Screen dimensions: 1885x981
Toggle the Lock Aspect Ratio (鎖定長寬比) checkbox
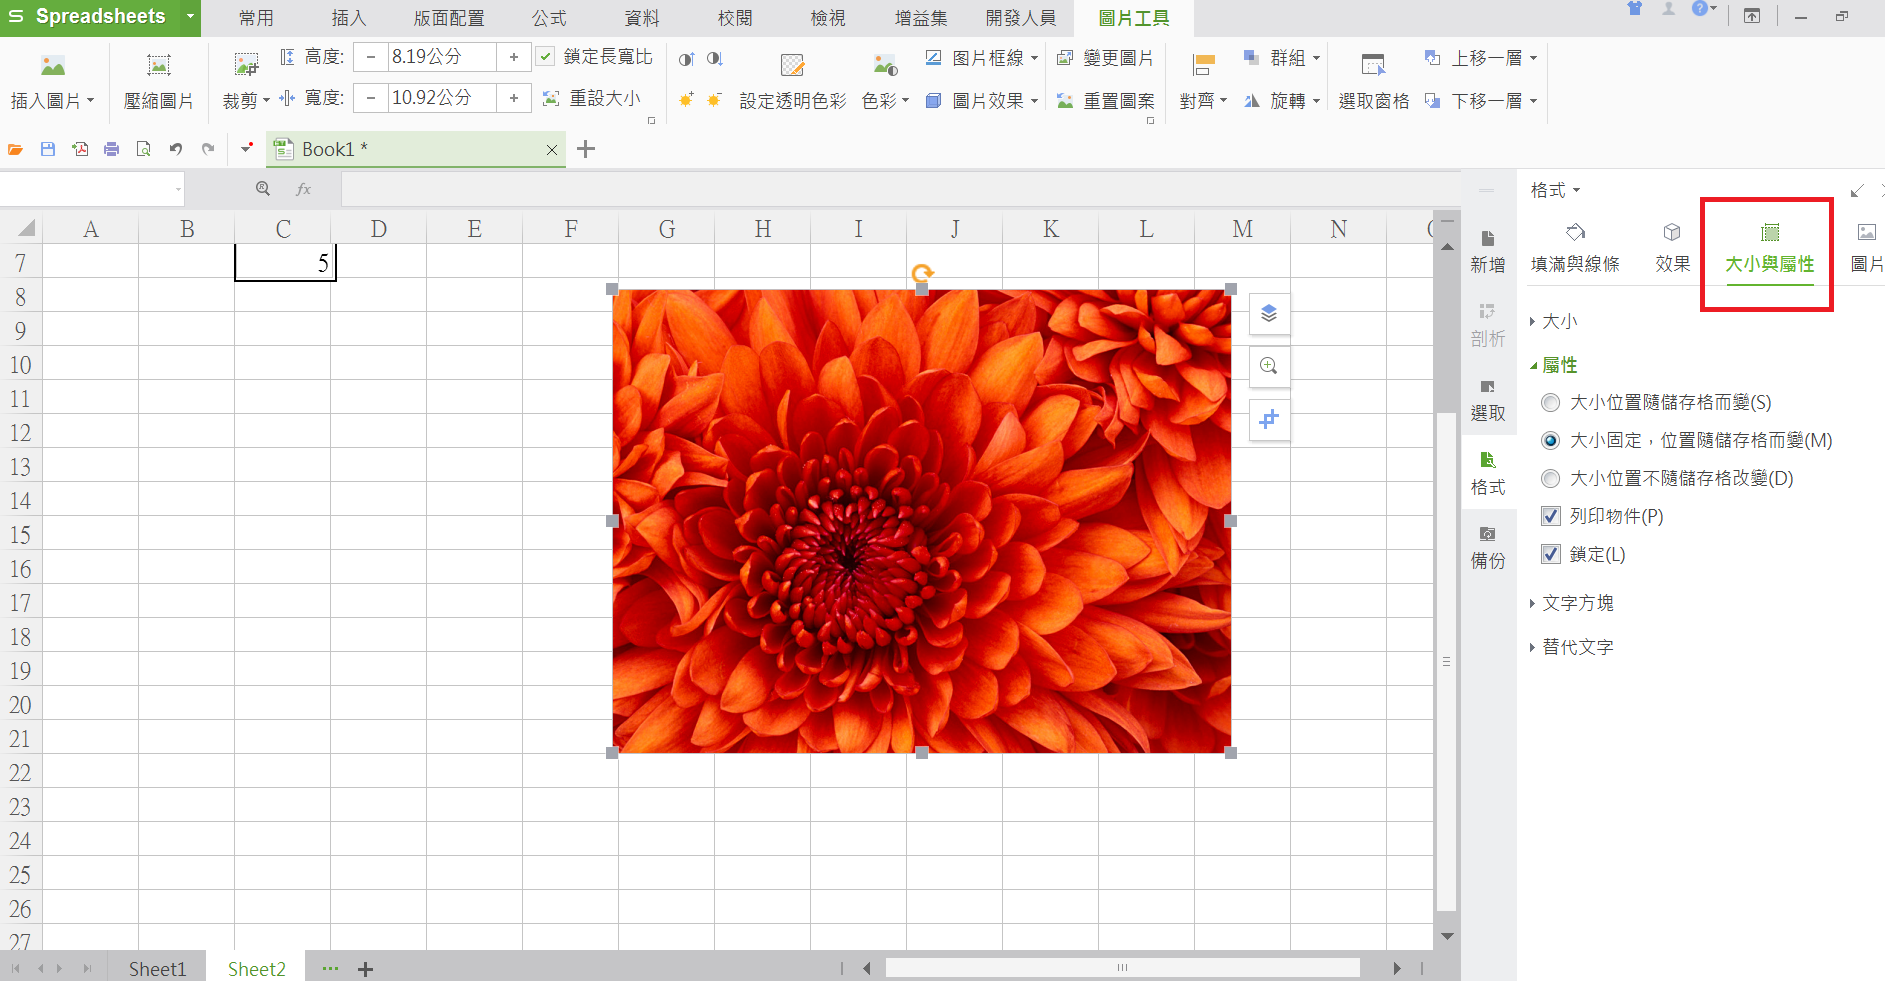546,57
